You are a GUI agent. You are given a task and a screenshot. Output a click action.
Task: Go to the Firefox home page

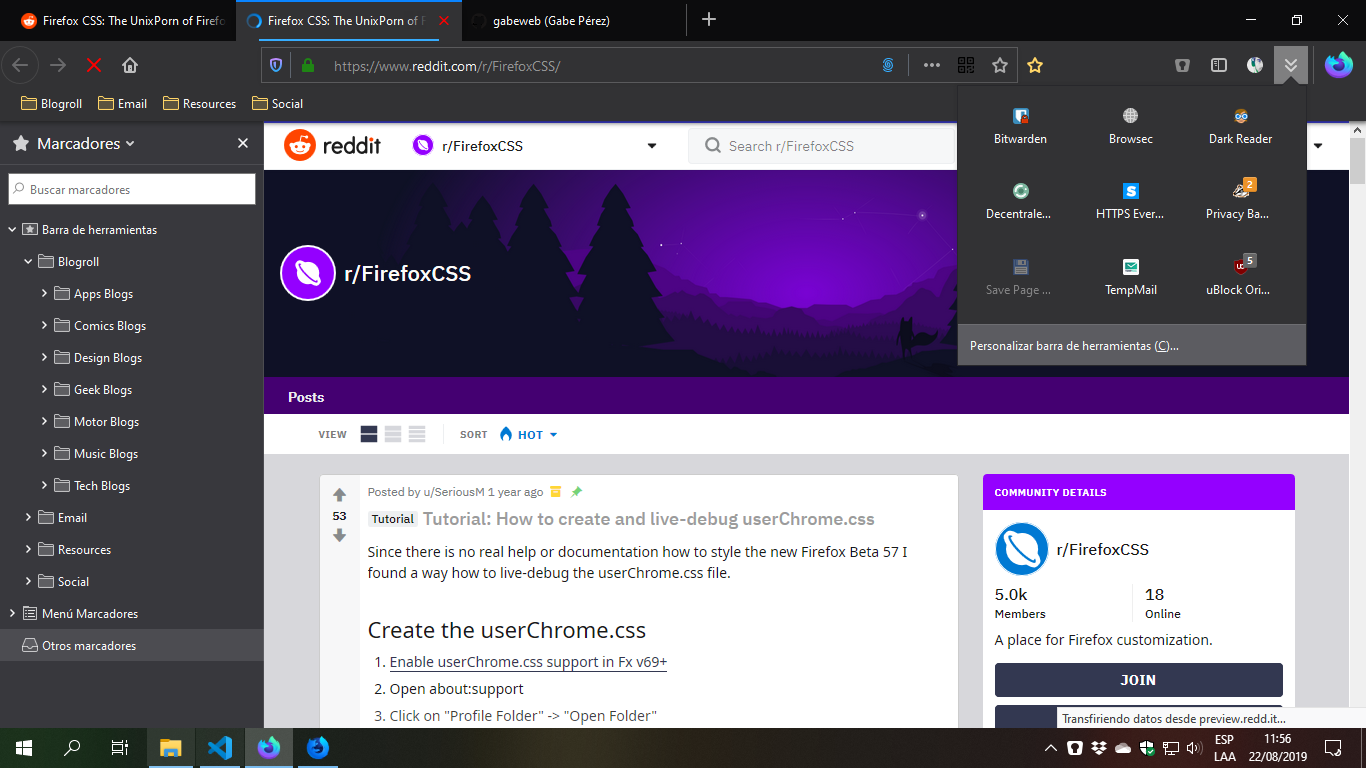(130, 65)
